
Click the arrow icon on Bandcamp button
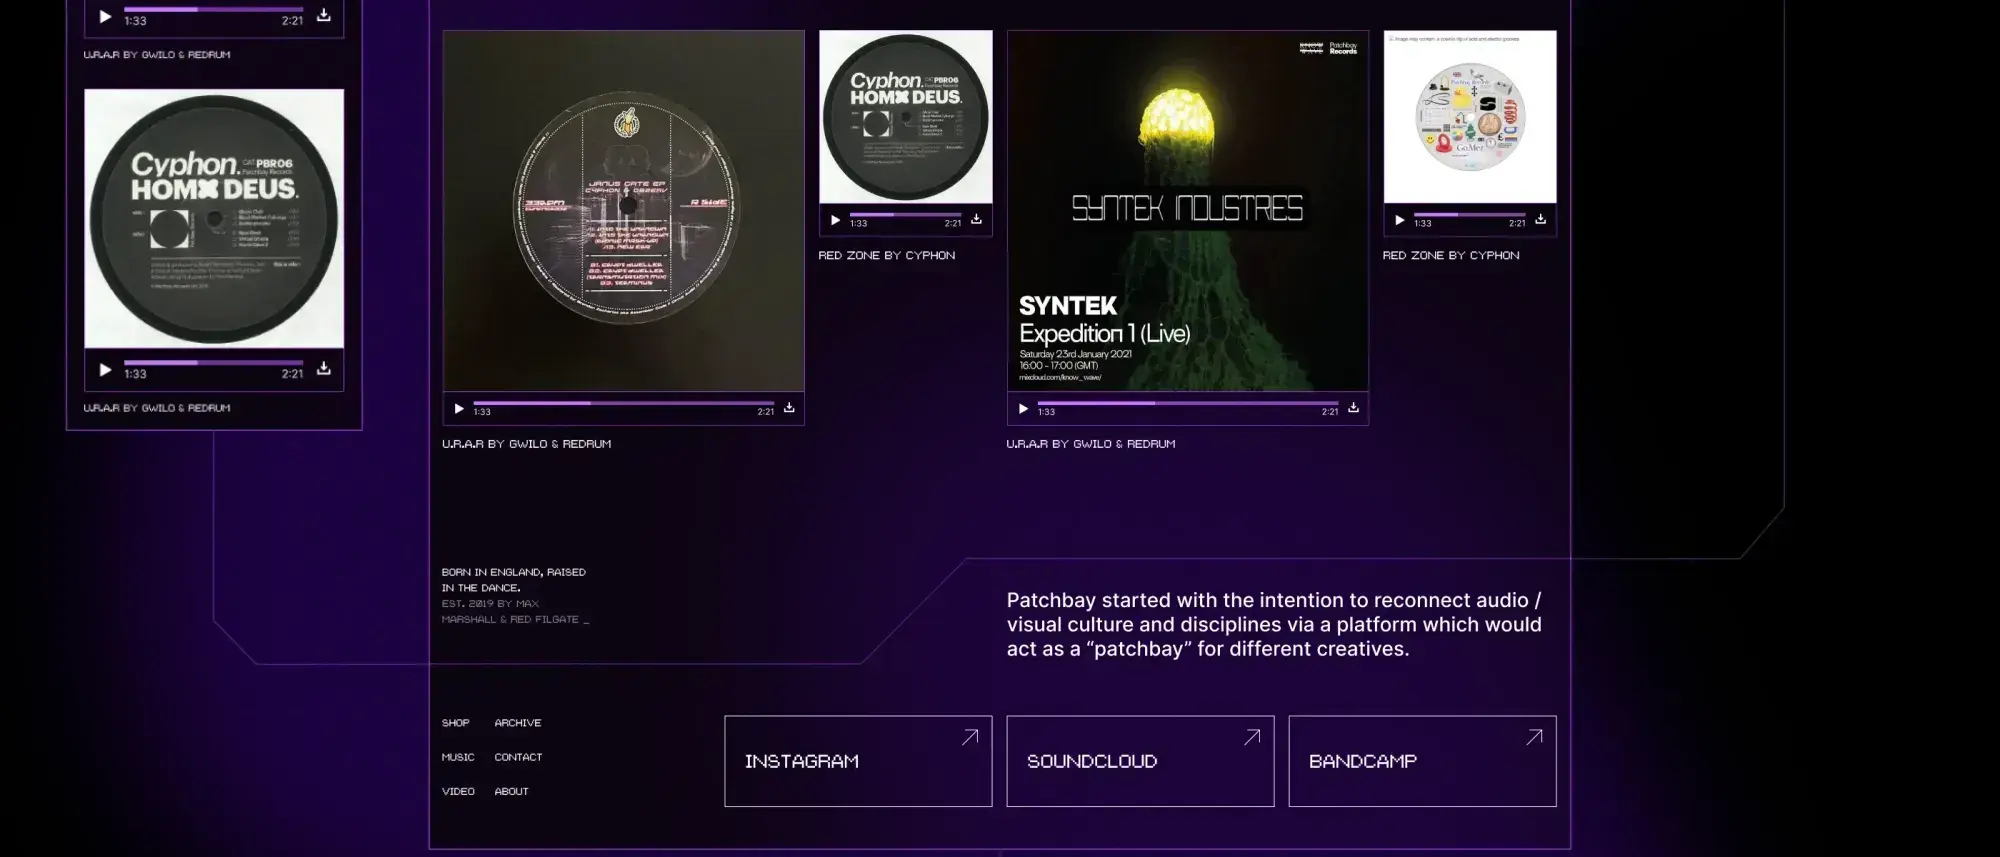pos(1534,737)
